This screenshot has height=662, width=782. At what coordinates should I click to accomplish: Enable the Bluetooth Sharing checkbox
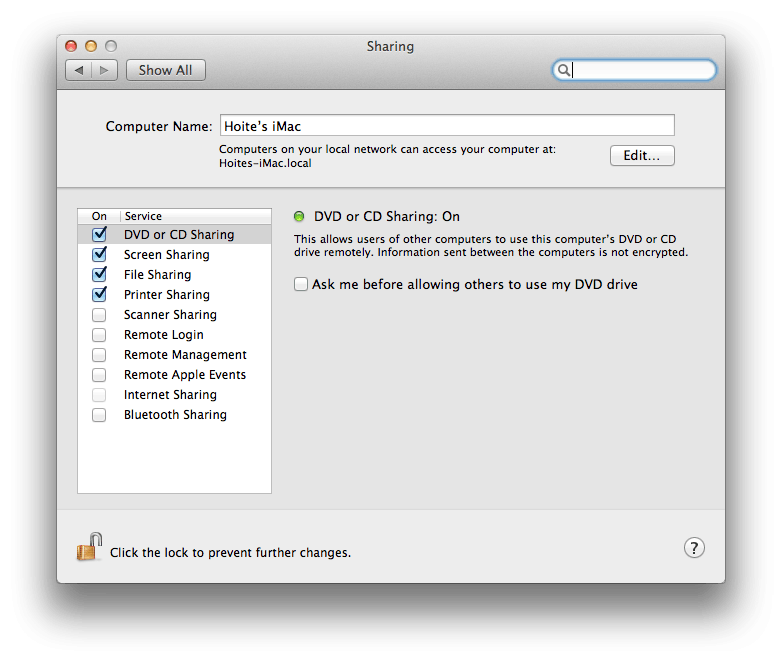pos(99,415)
